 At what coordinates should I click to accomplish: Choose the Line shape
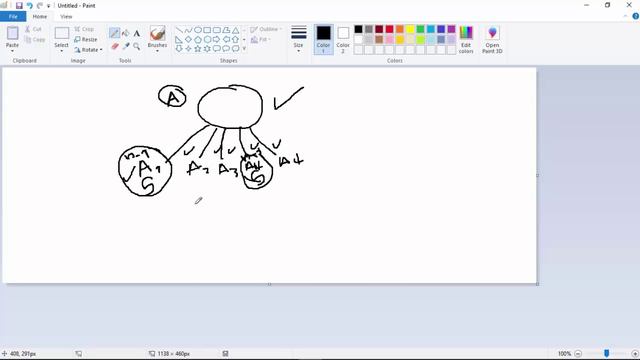point(179,30)
